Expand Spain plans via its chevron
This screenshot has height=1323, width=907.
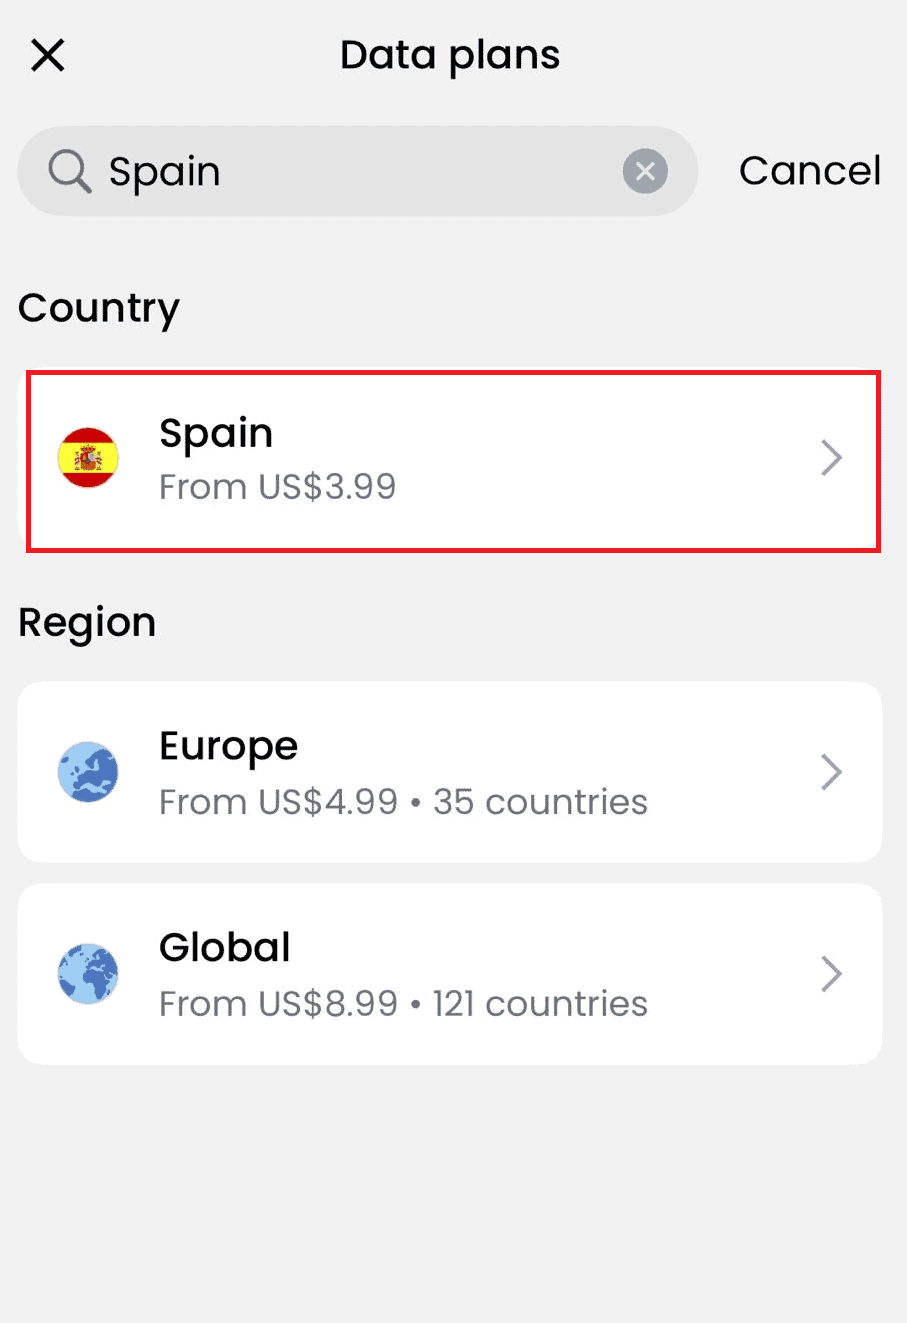831,458
